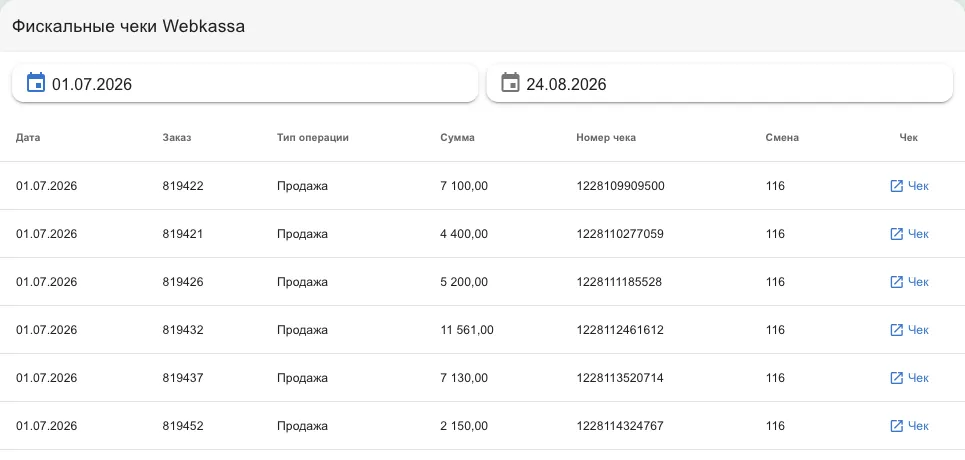Select order number 819432
This screenshot has height=460, width=965.
tap(183, 330)
